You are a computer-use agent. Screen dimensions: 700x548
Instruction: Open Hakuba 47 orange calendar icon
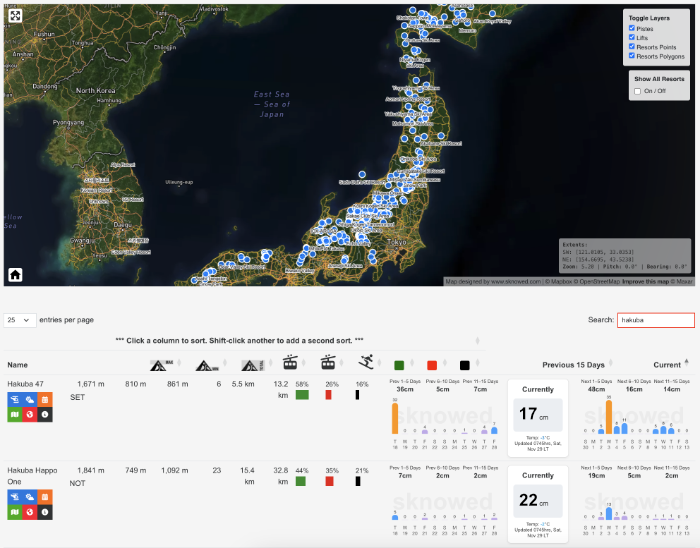tap(45, 400)
